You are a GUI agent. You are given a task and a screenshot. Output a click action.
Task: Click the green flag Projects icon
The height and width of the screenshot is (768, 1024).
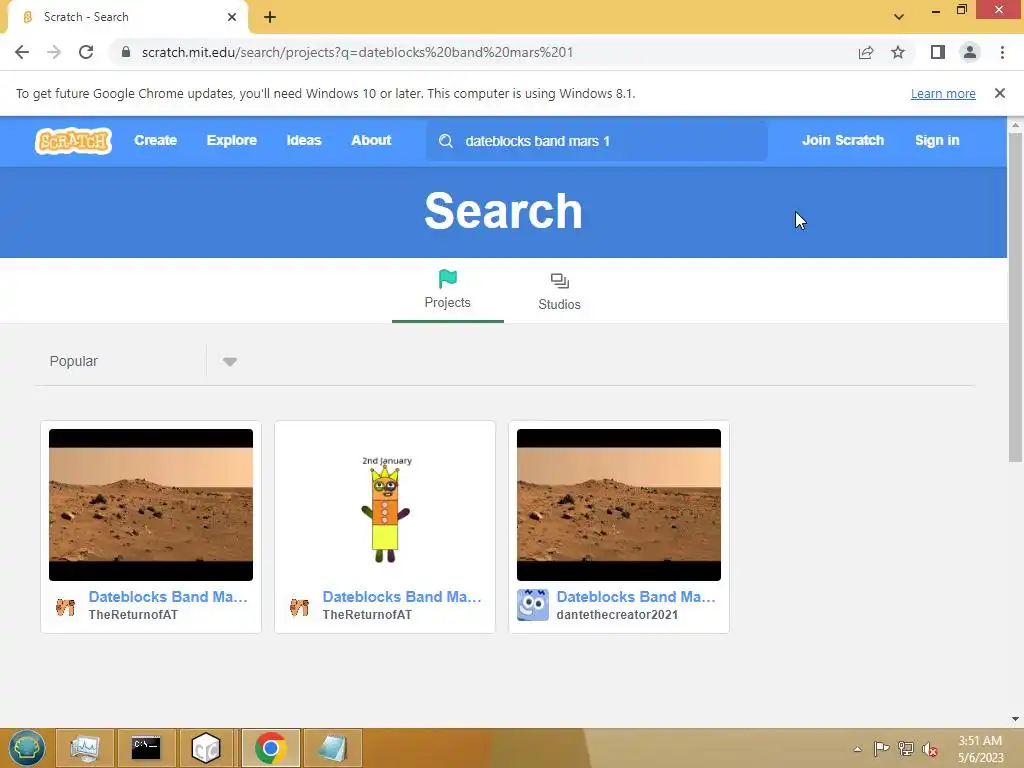point(448,279)
